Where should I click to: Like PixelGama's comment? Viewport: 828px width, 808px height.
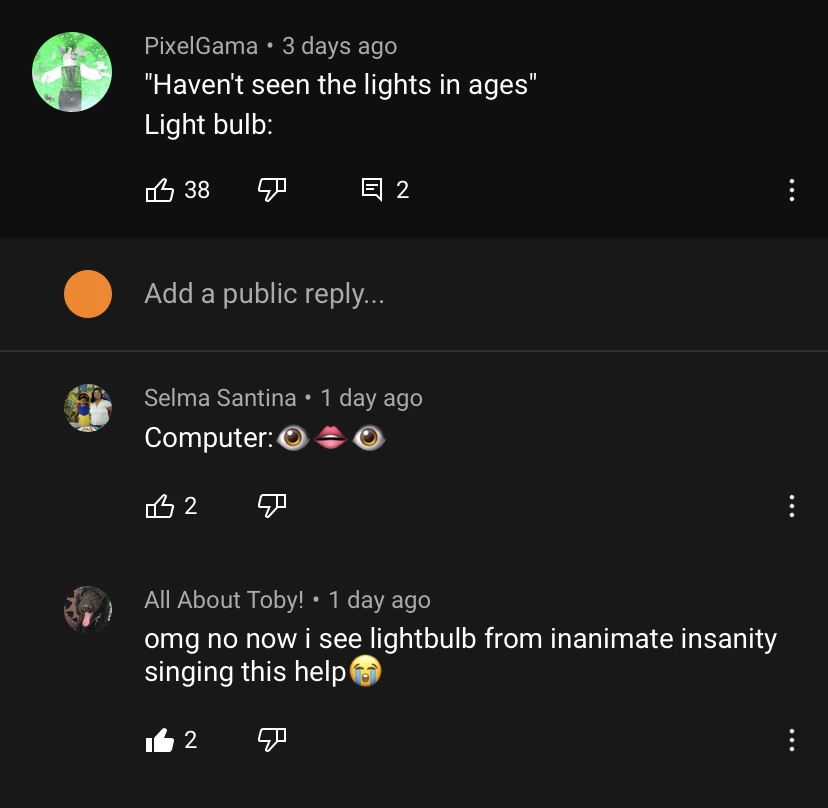point(160,189)
